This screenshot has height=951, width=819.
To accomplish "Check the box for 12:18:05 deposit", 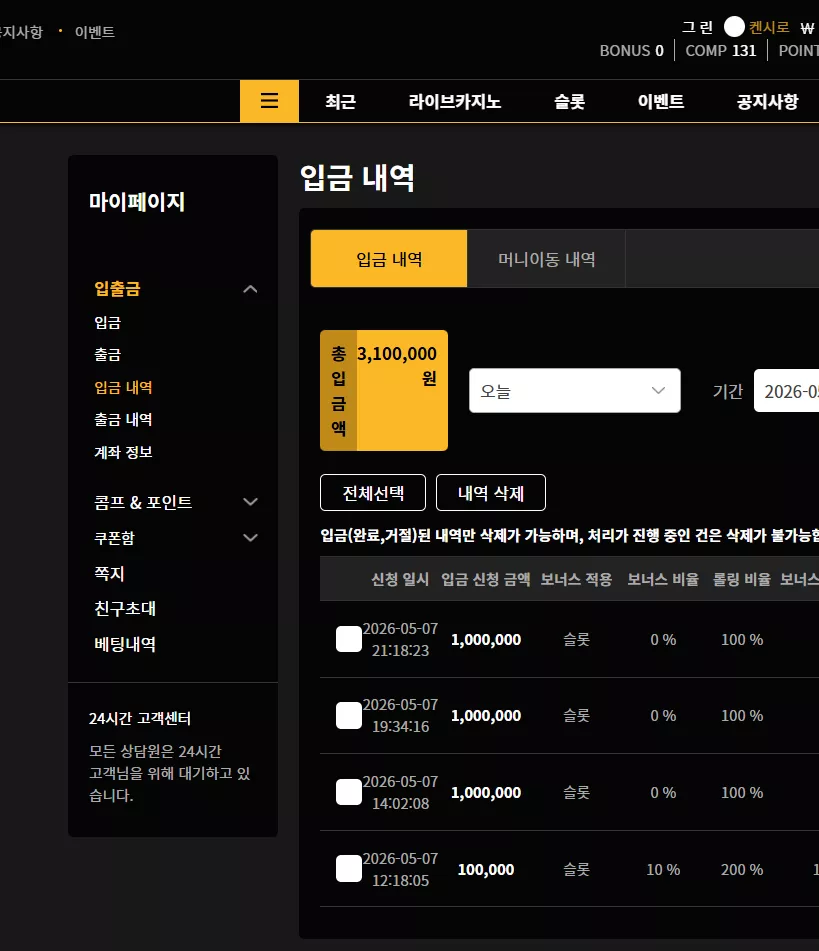I will (x=349, y=869).
